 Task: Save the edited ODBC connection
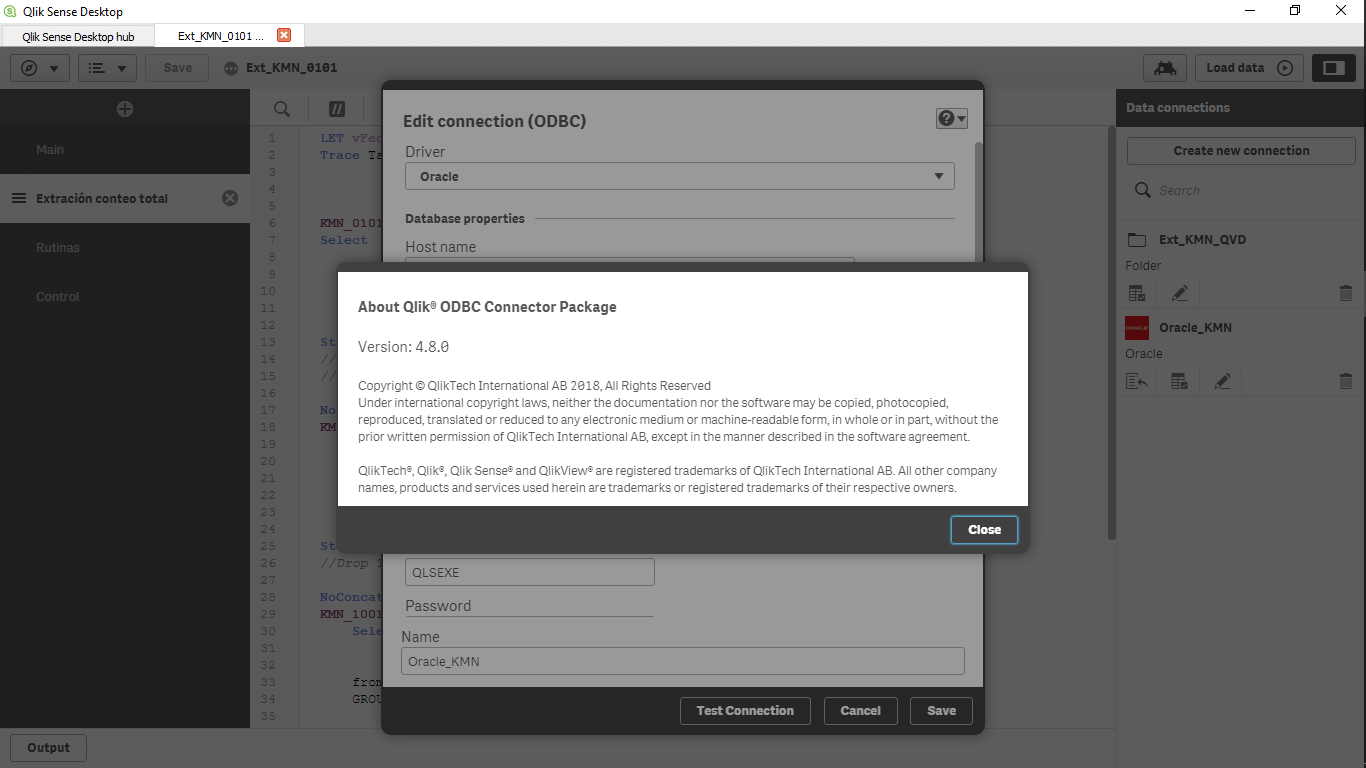click(941, 711)
